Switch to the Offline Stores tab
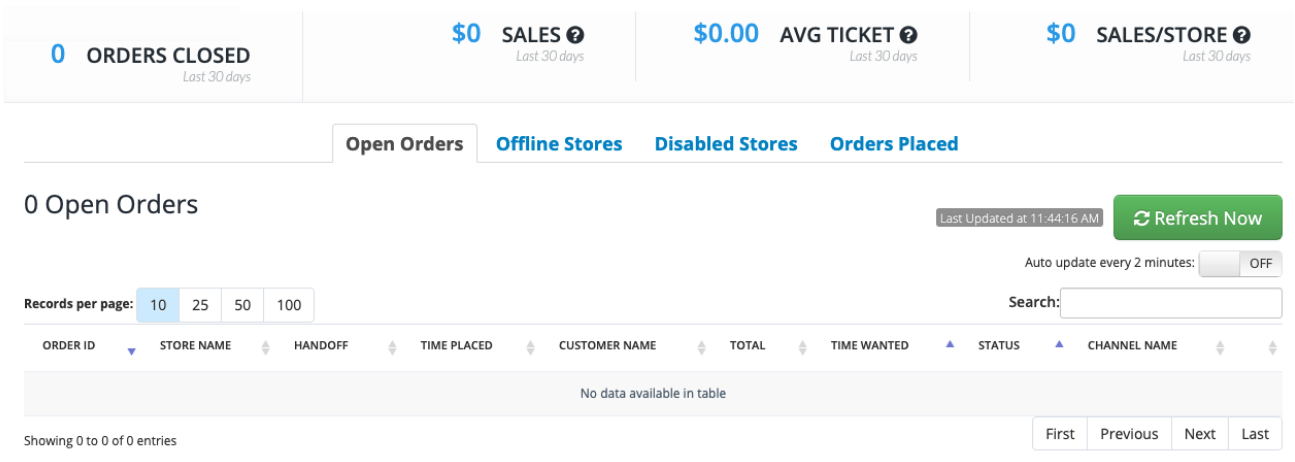 pyautogui.click(x=559, y=144)
